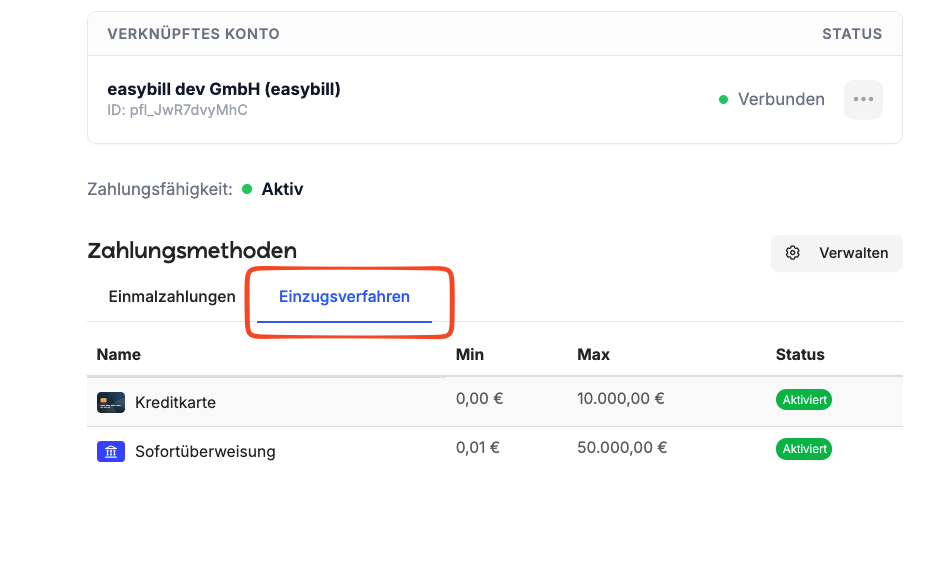
Task: Click the Zahlungsmethoden heading
Action: (x=192, y=251)
